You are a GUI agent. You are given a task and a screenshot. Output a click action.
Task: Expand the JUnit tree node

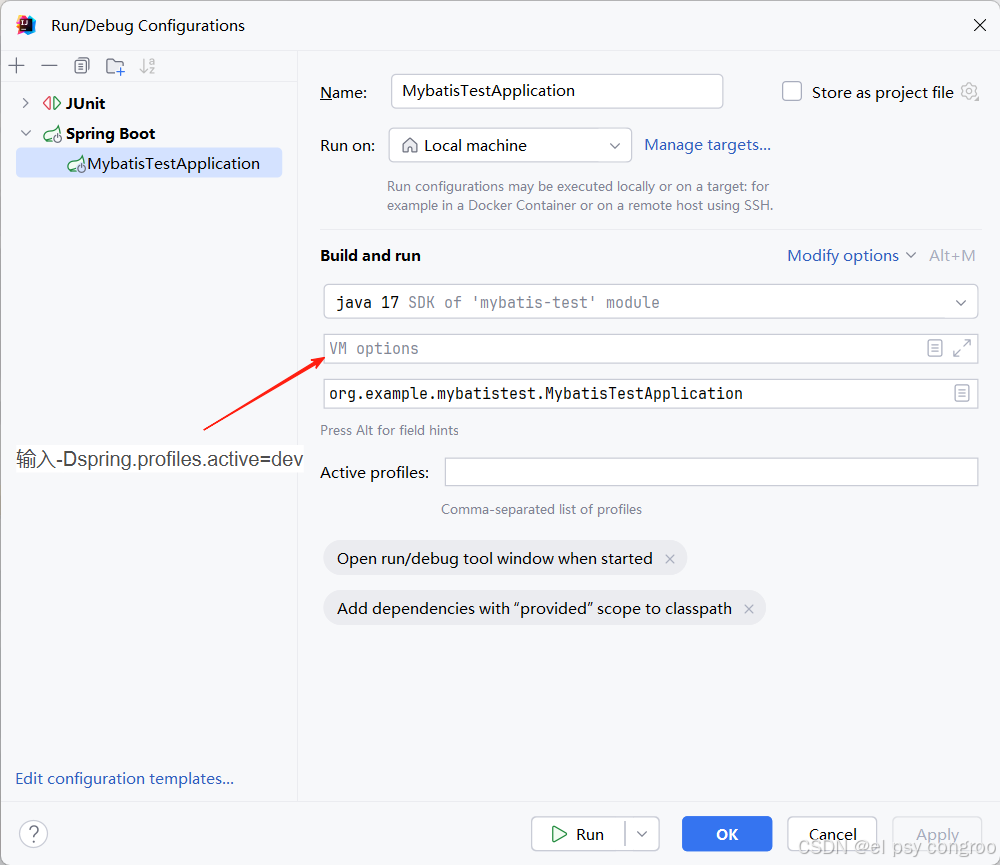click(26, 103)
